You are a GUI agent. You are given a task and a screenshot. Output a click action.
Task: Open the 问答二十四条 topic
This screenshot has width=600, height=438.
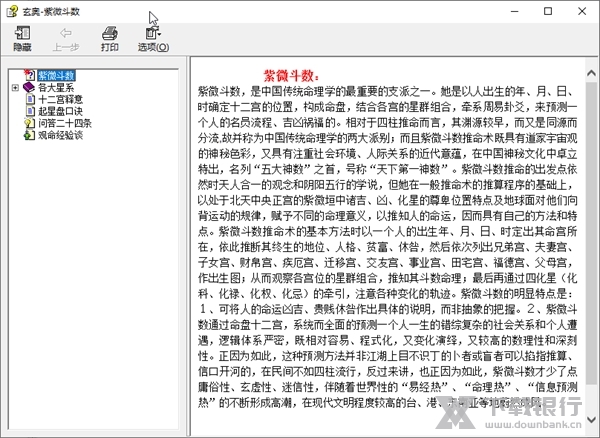(x=65, y=123)
